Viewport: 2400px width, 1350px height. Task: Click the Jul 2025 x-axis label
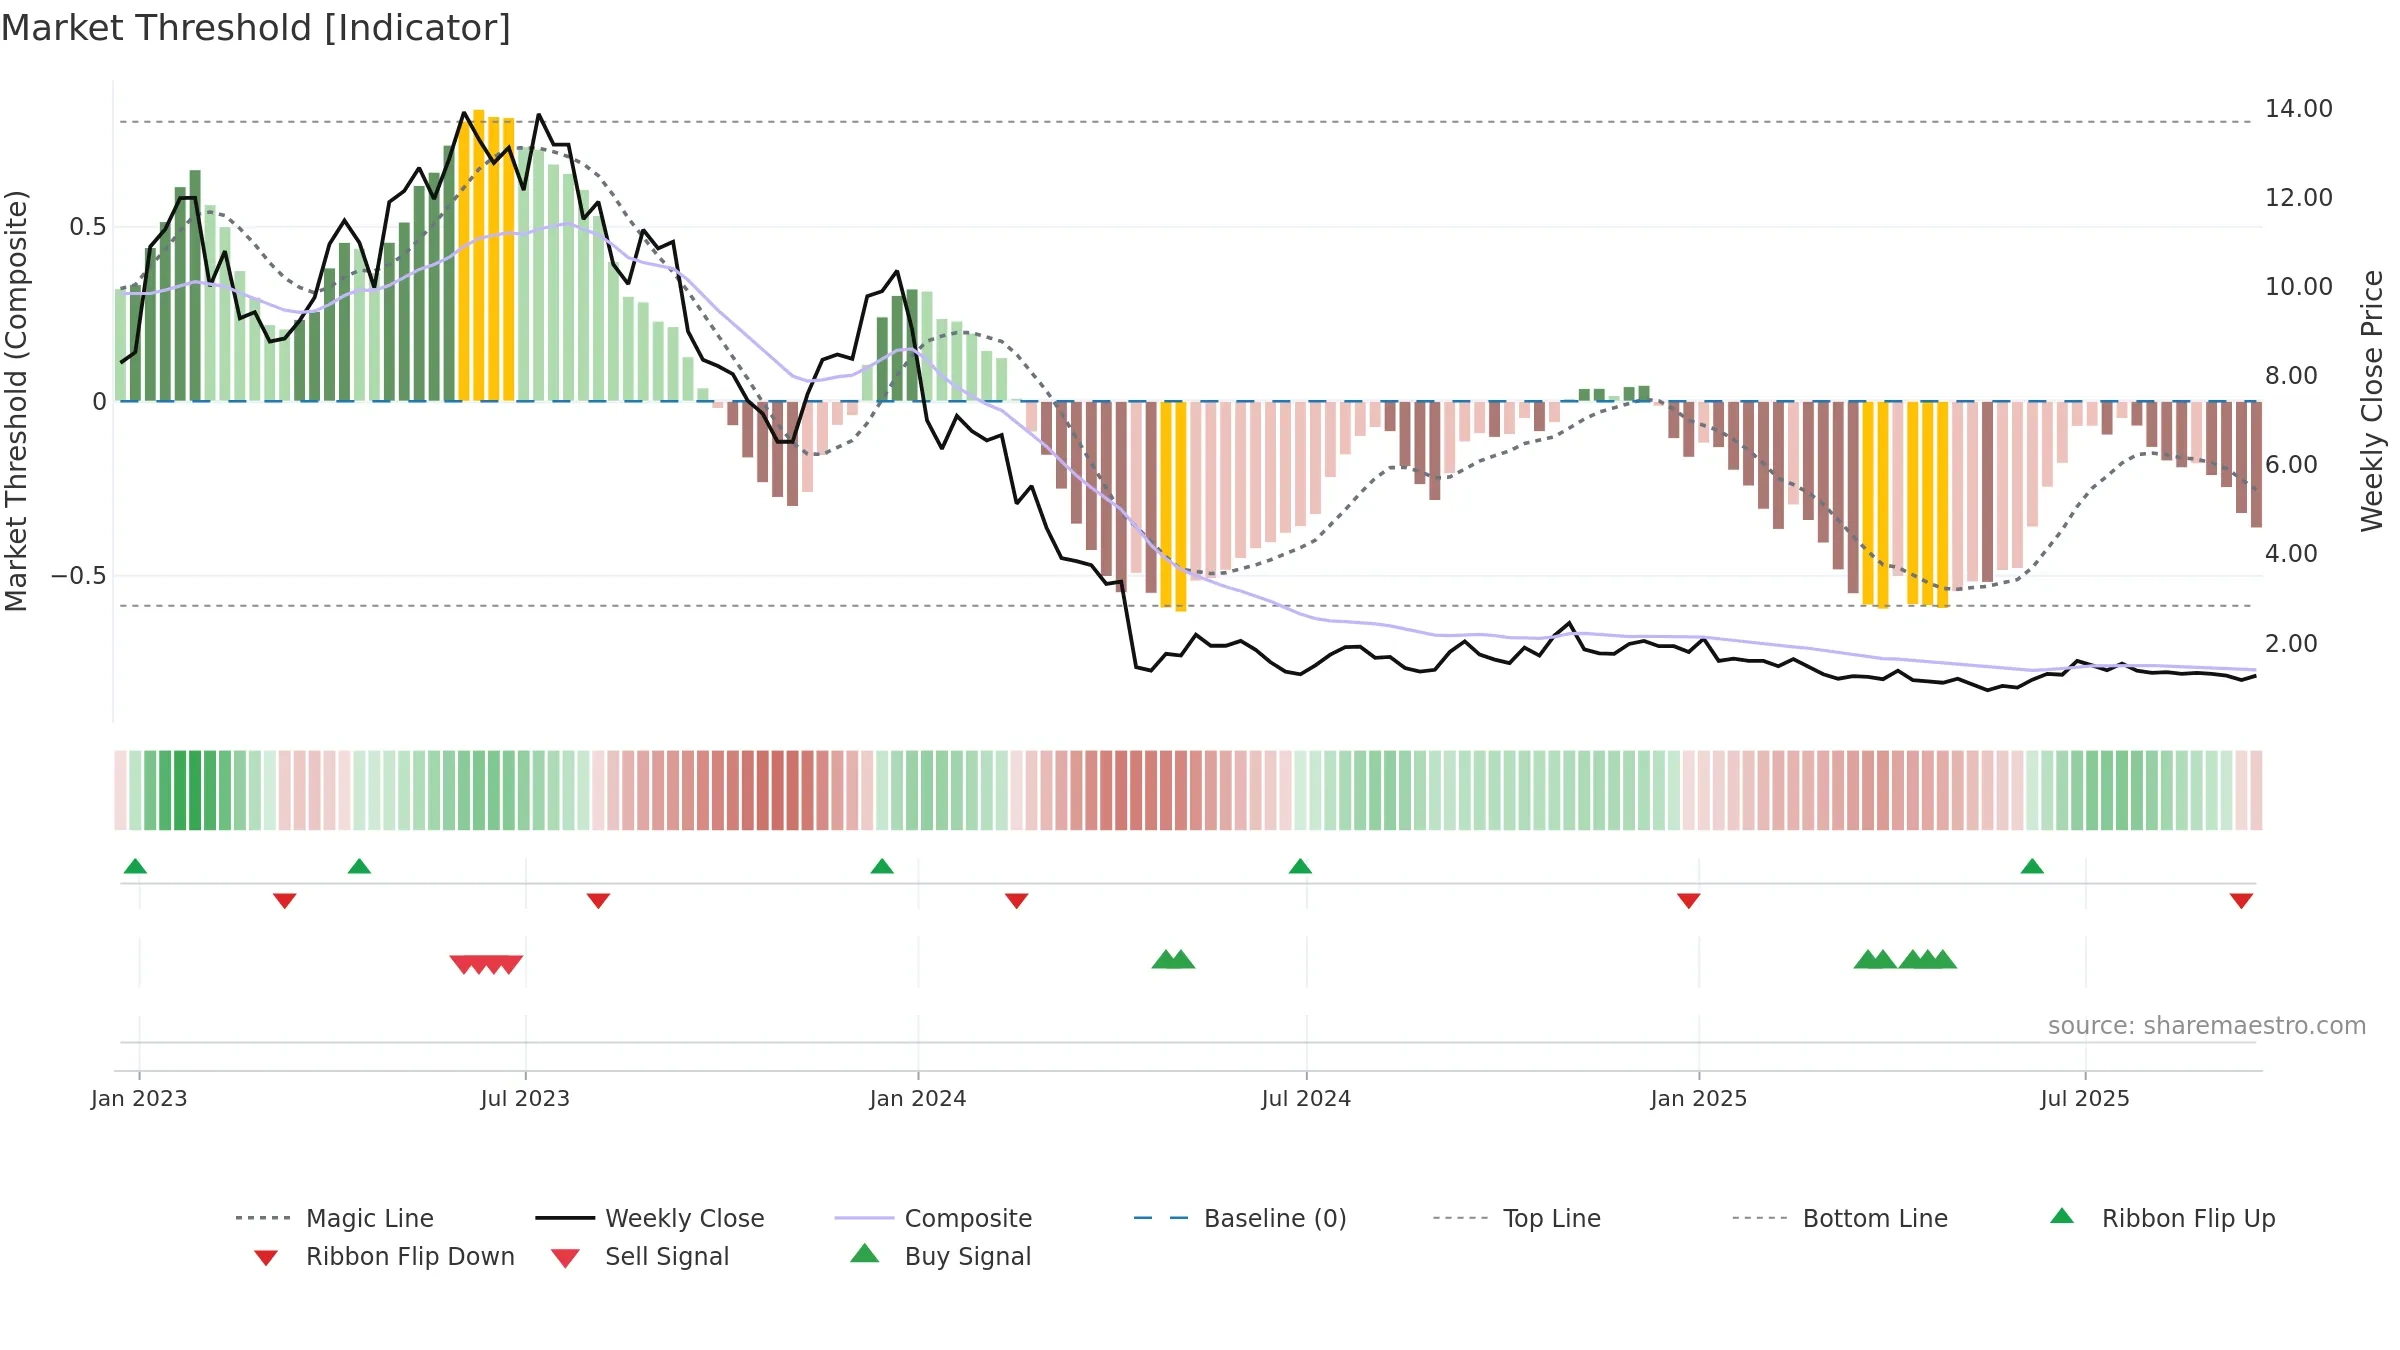(2085, 1099)
